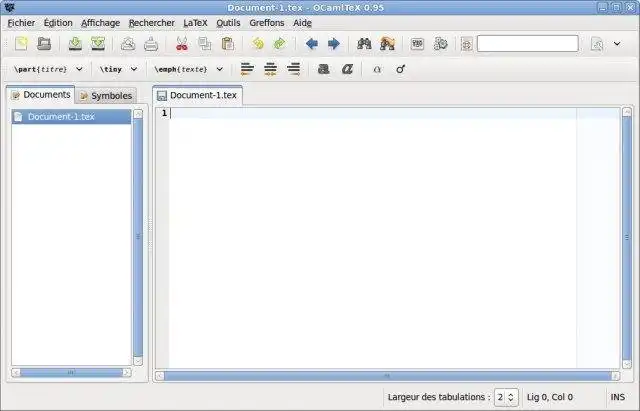640x411 pixels.
Task: Center text using the alignment icon
Action: [270, 69]
